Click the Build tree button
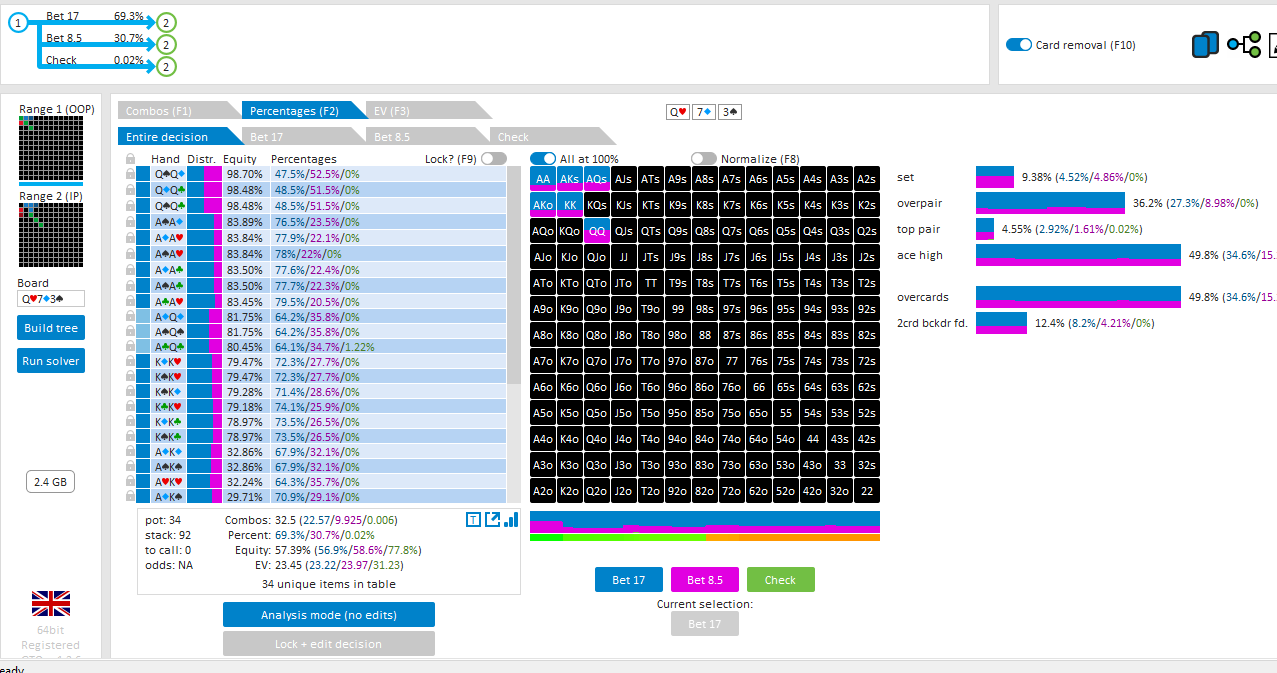1277x673 pixels. point(50,328)
